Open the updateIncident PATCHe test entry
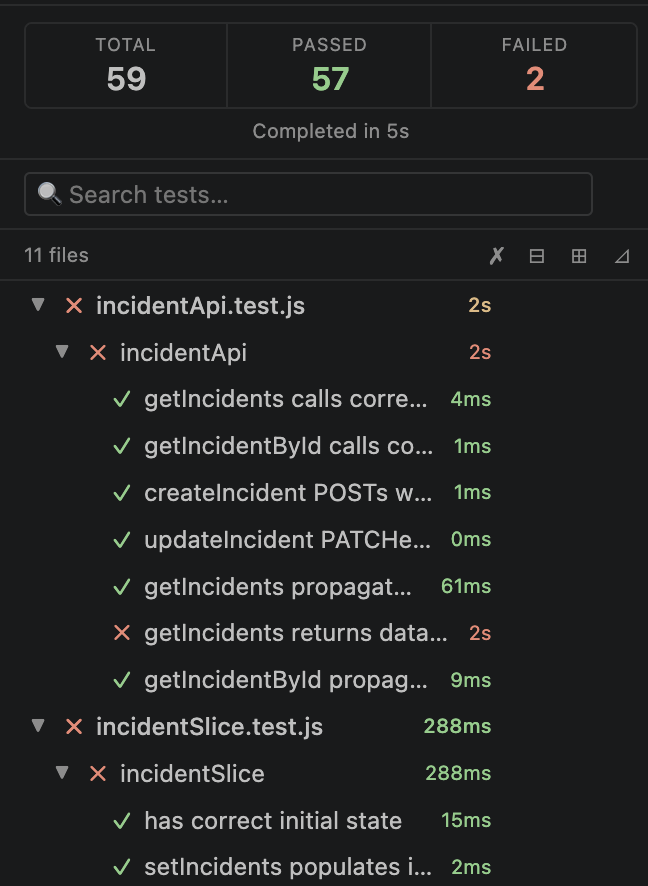648x886 pixels. (x=287, y=539)
